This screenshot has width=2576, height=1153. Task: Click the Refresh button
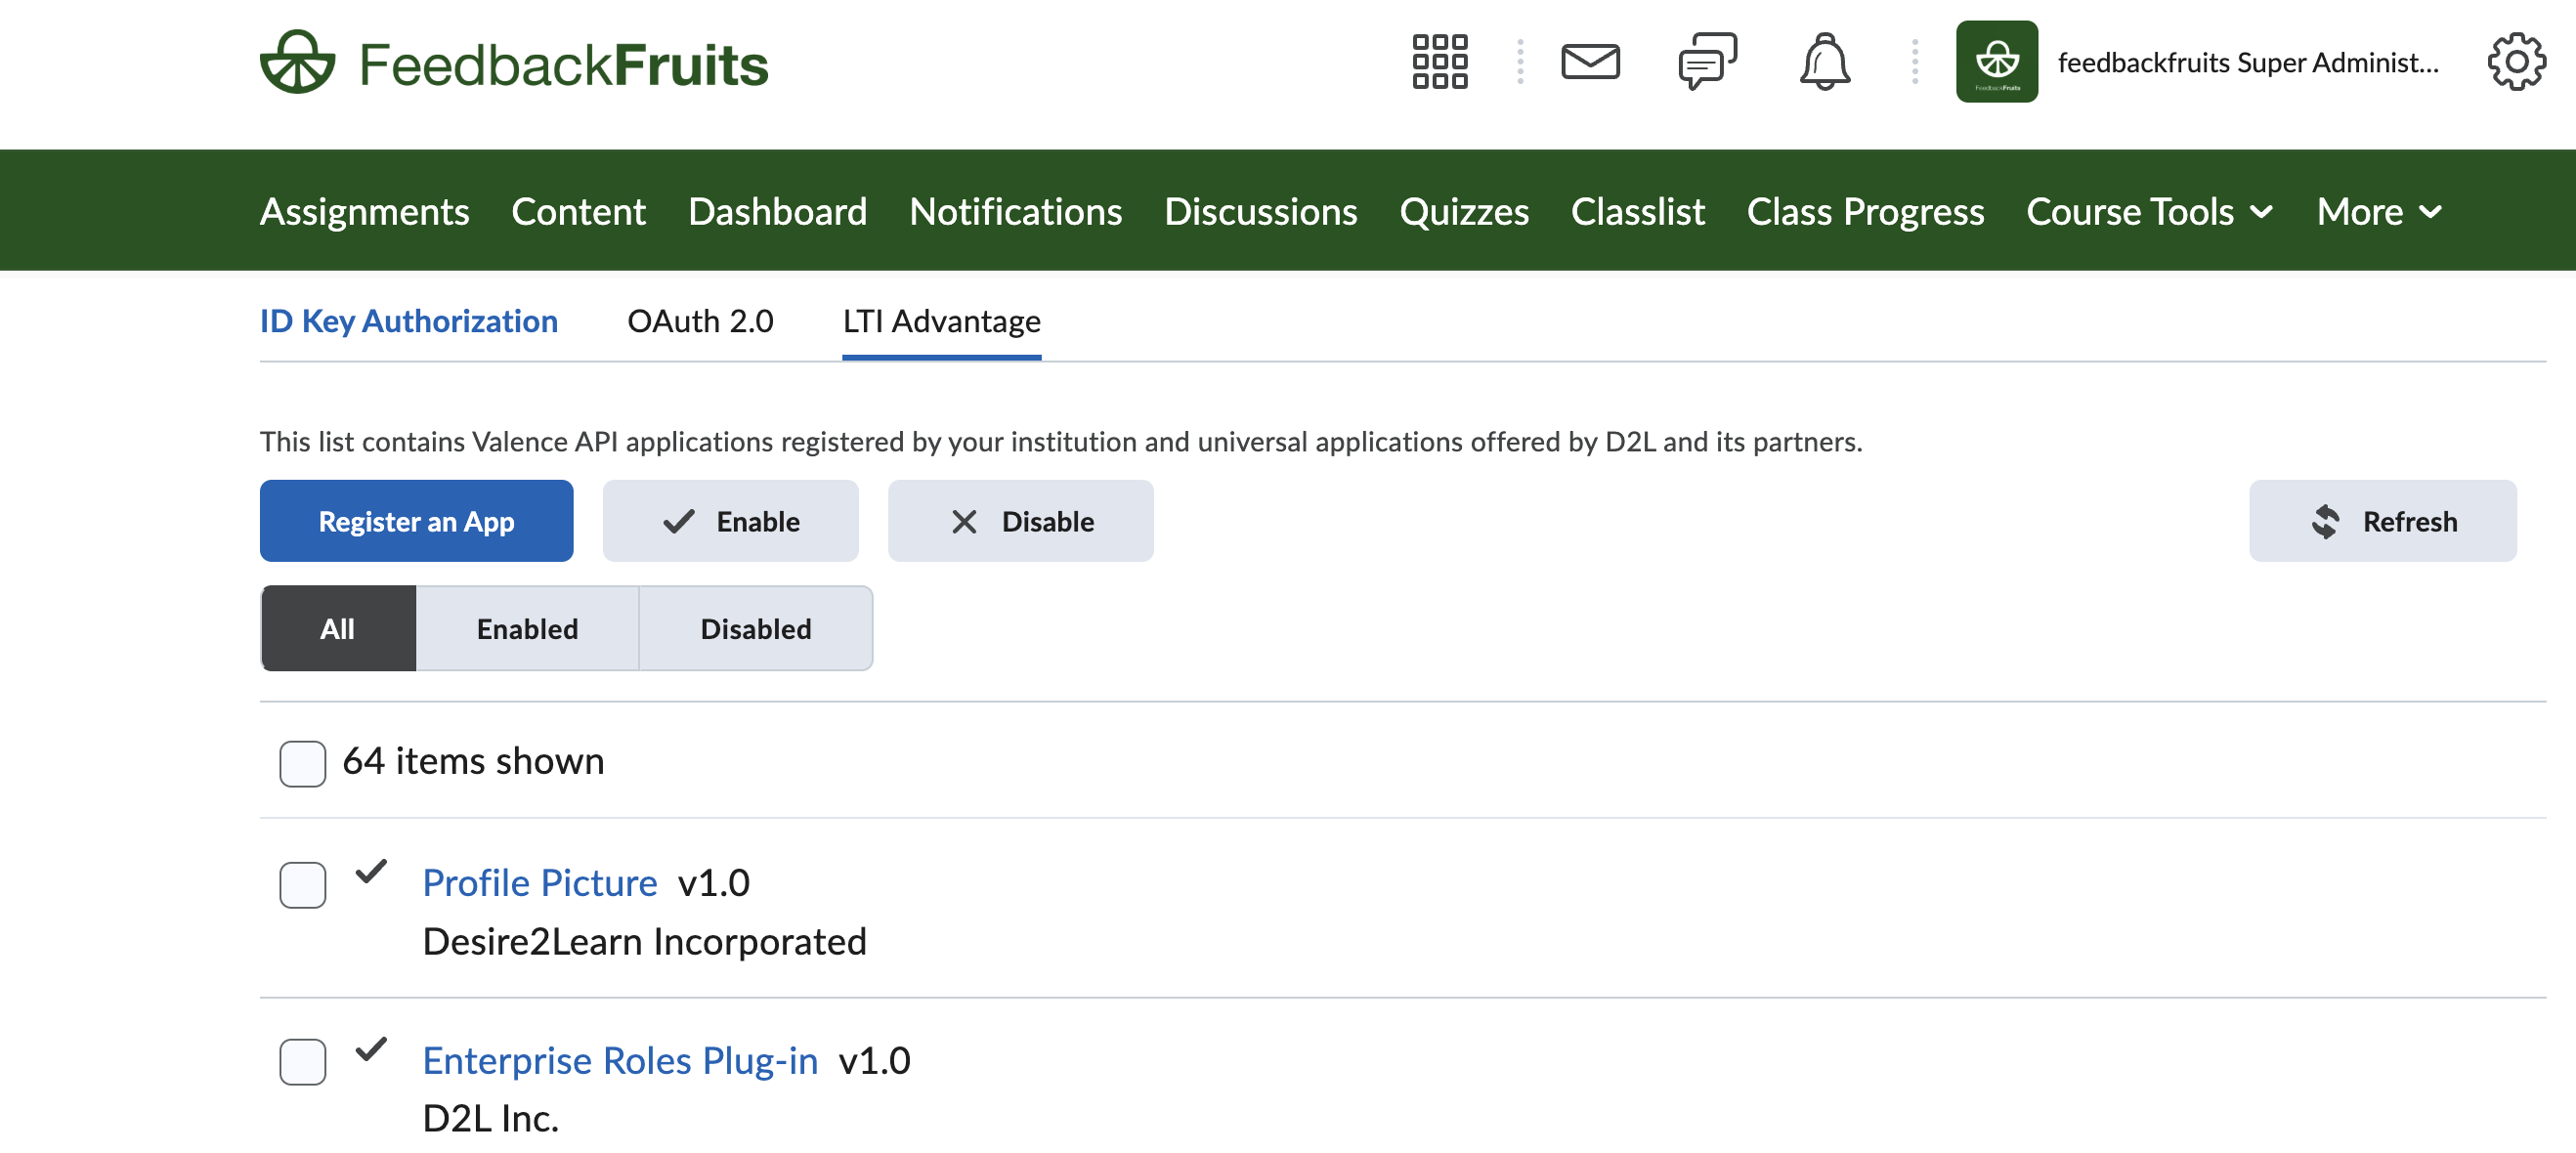click(2382, 521)
